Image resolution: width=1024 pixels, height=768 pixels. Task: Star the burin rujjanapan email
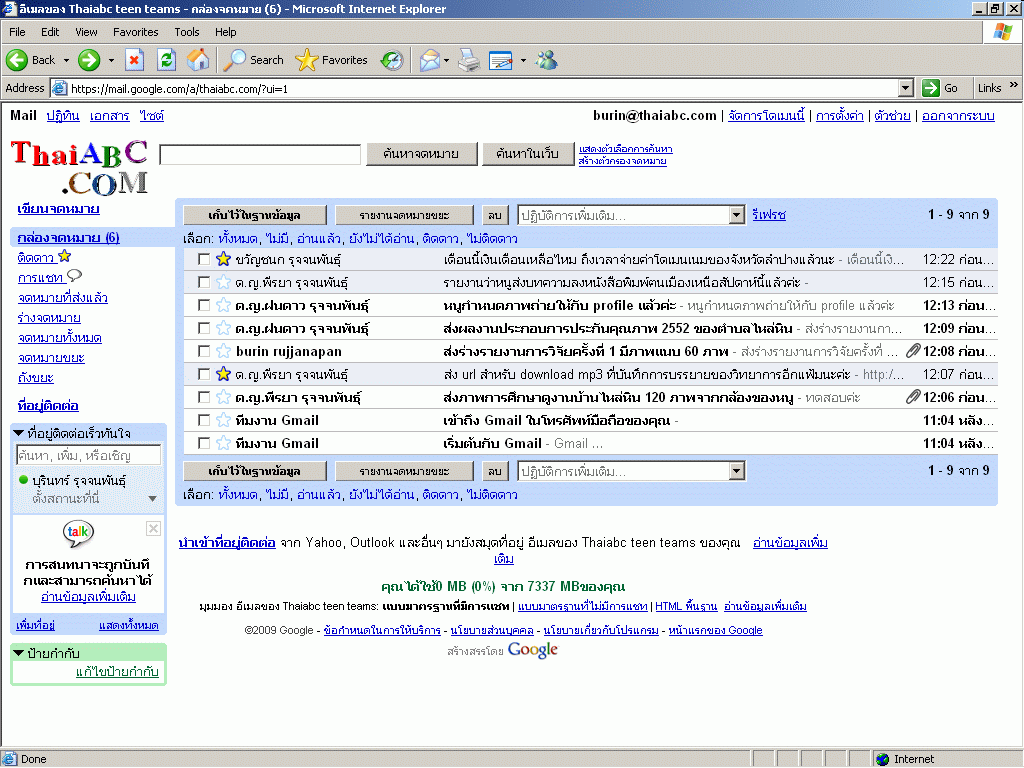[223, 351]
